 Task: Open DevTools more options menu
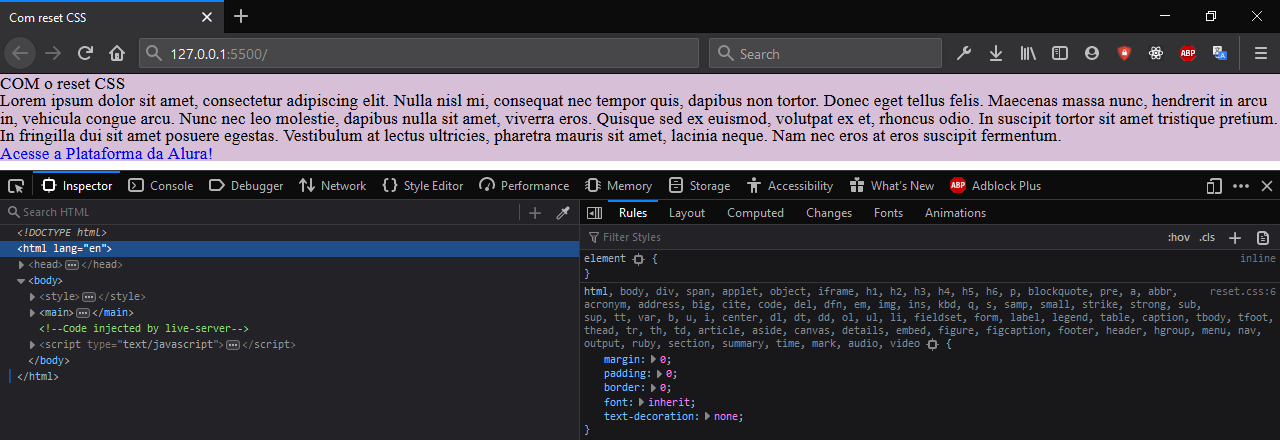click(1241, 186)
